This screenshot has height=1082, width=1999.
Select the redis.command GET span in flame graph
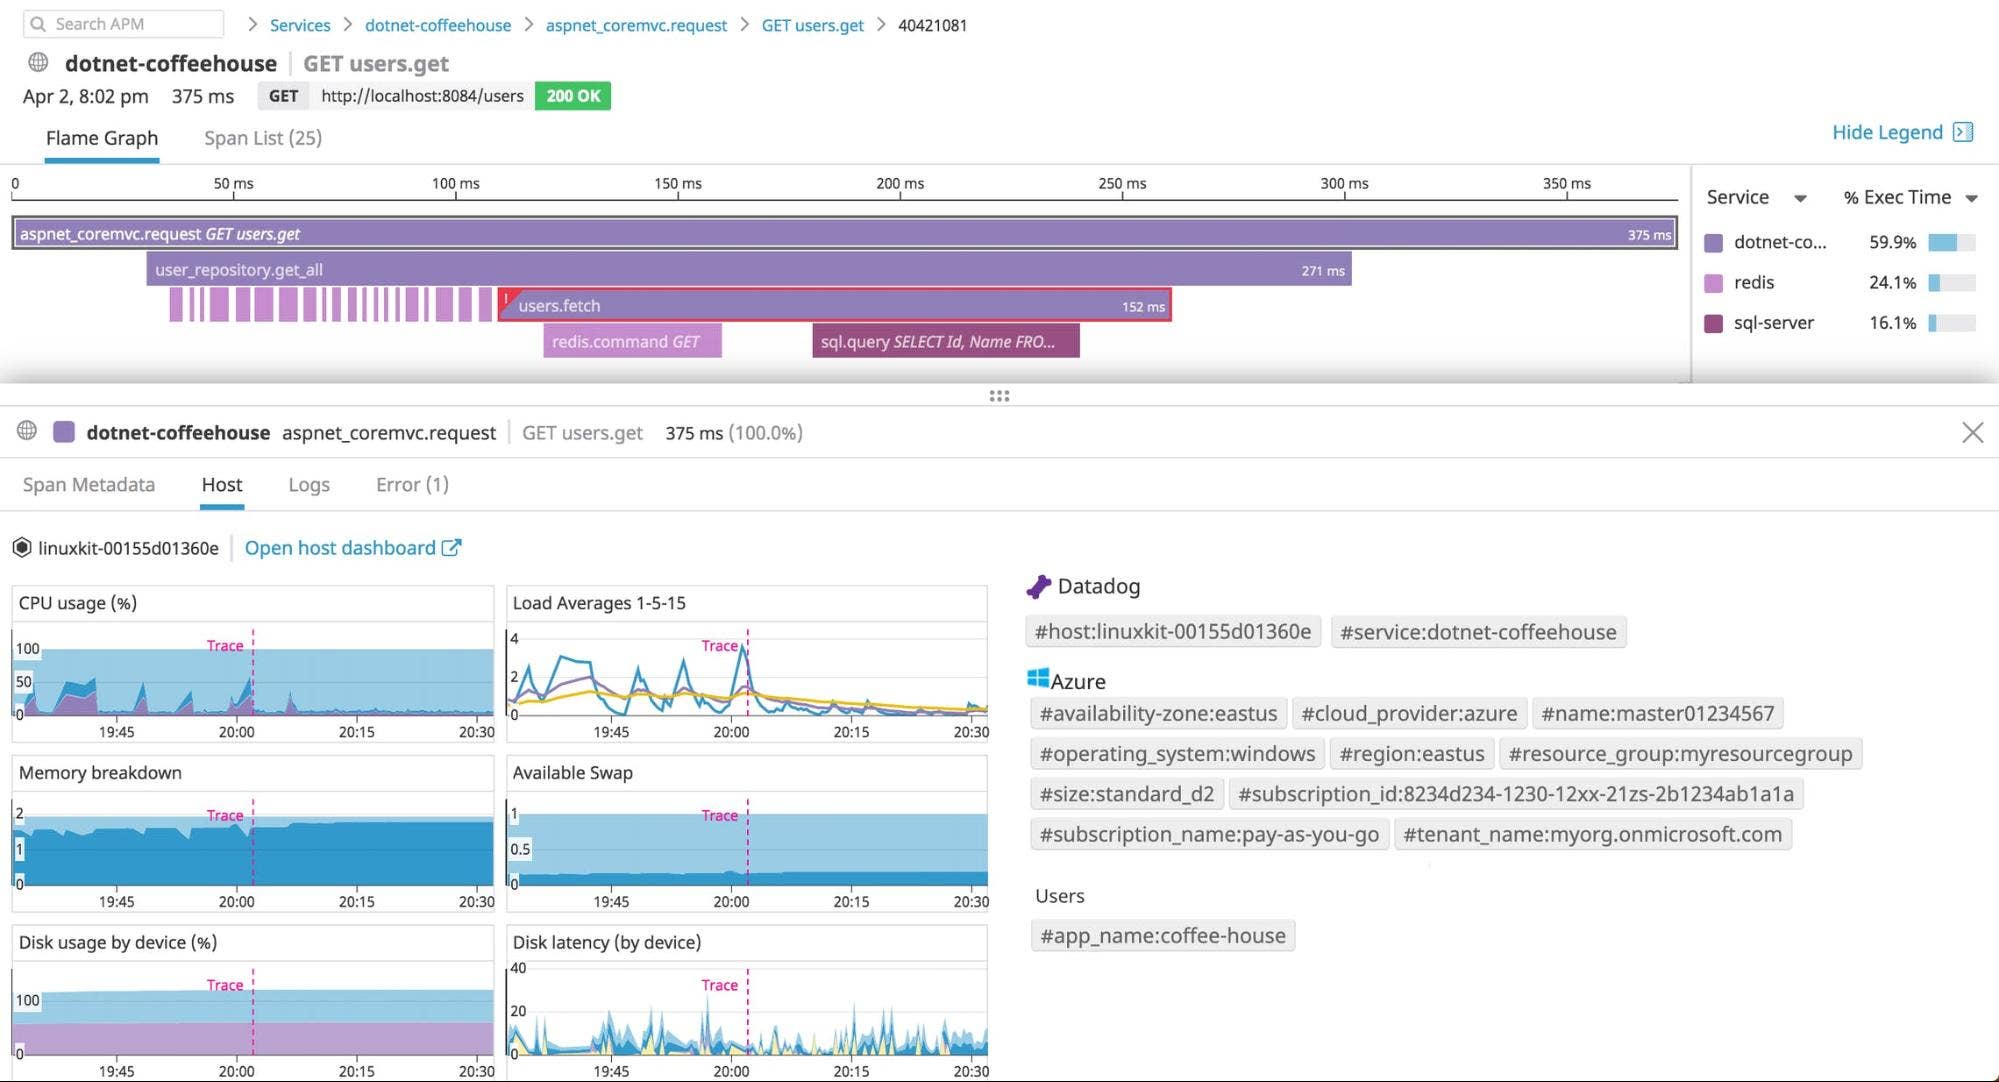tap(631, 341)
